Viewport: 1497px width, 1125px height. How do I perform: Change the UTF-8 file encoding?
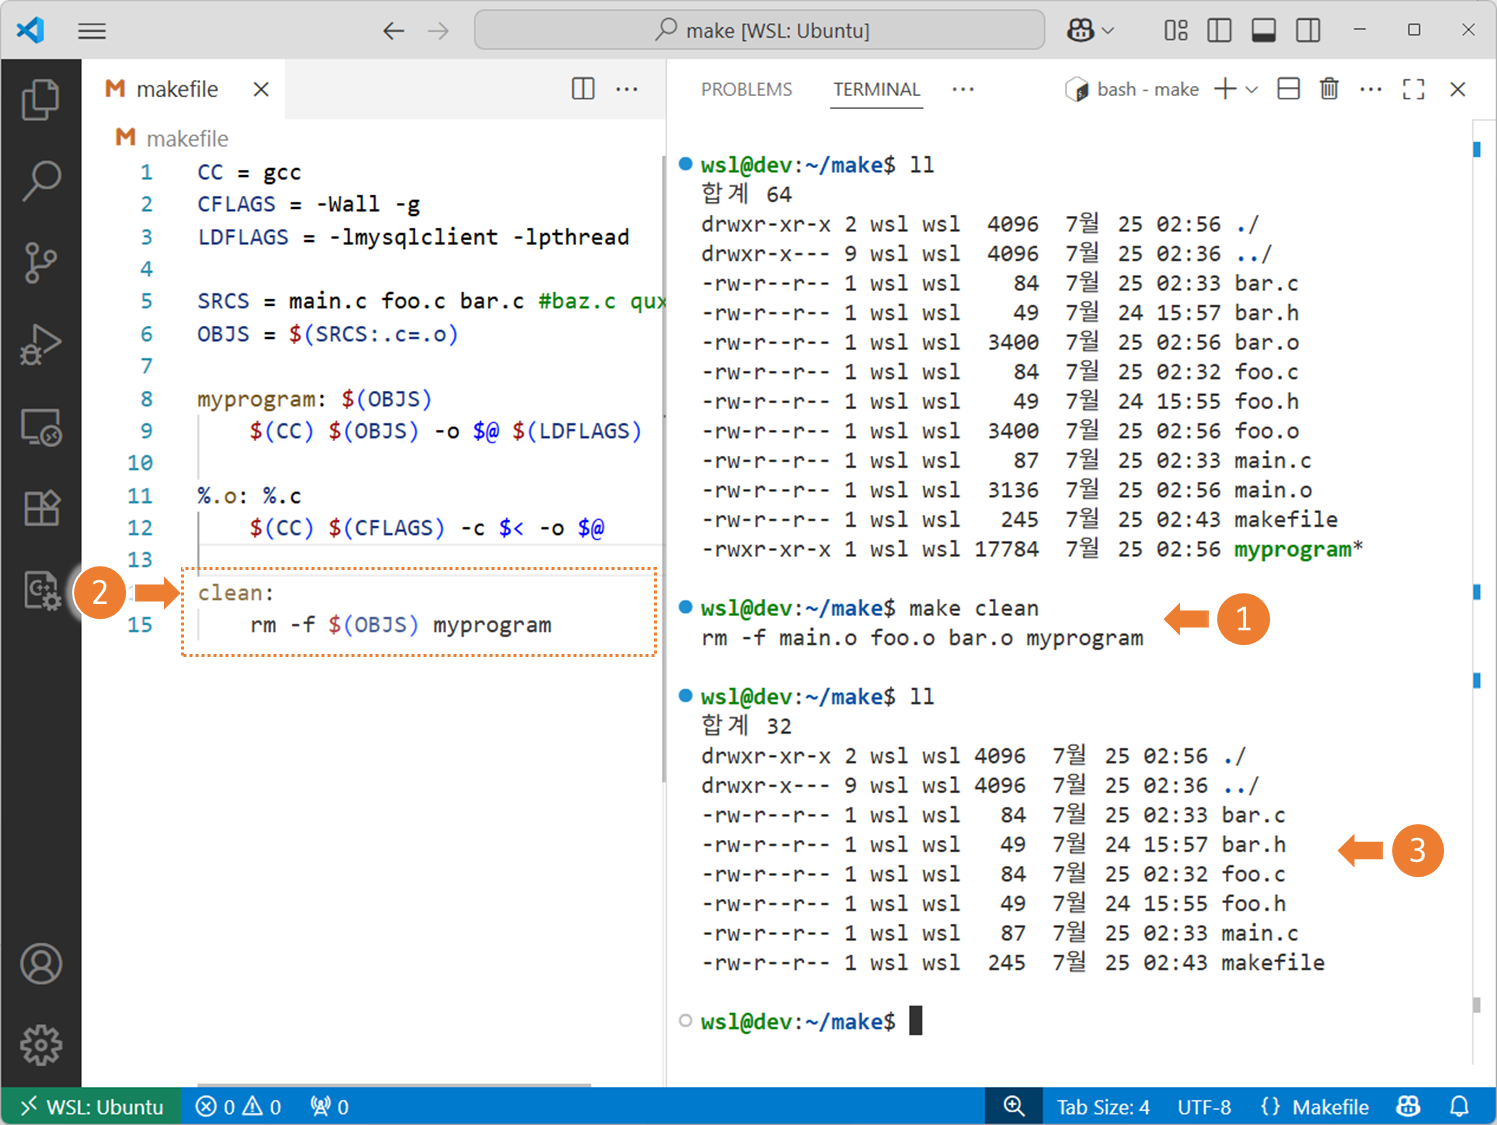pos(1204,1107)
